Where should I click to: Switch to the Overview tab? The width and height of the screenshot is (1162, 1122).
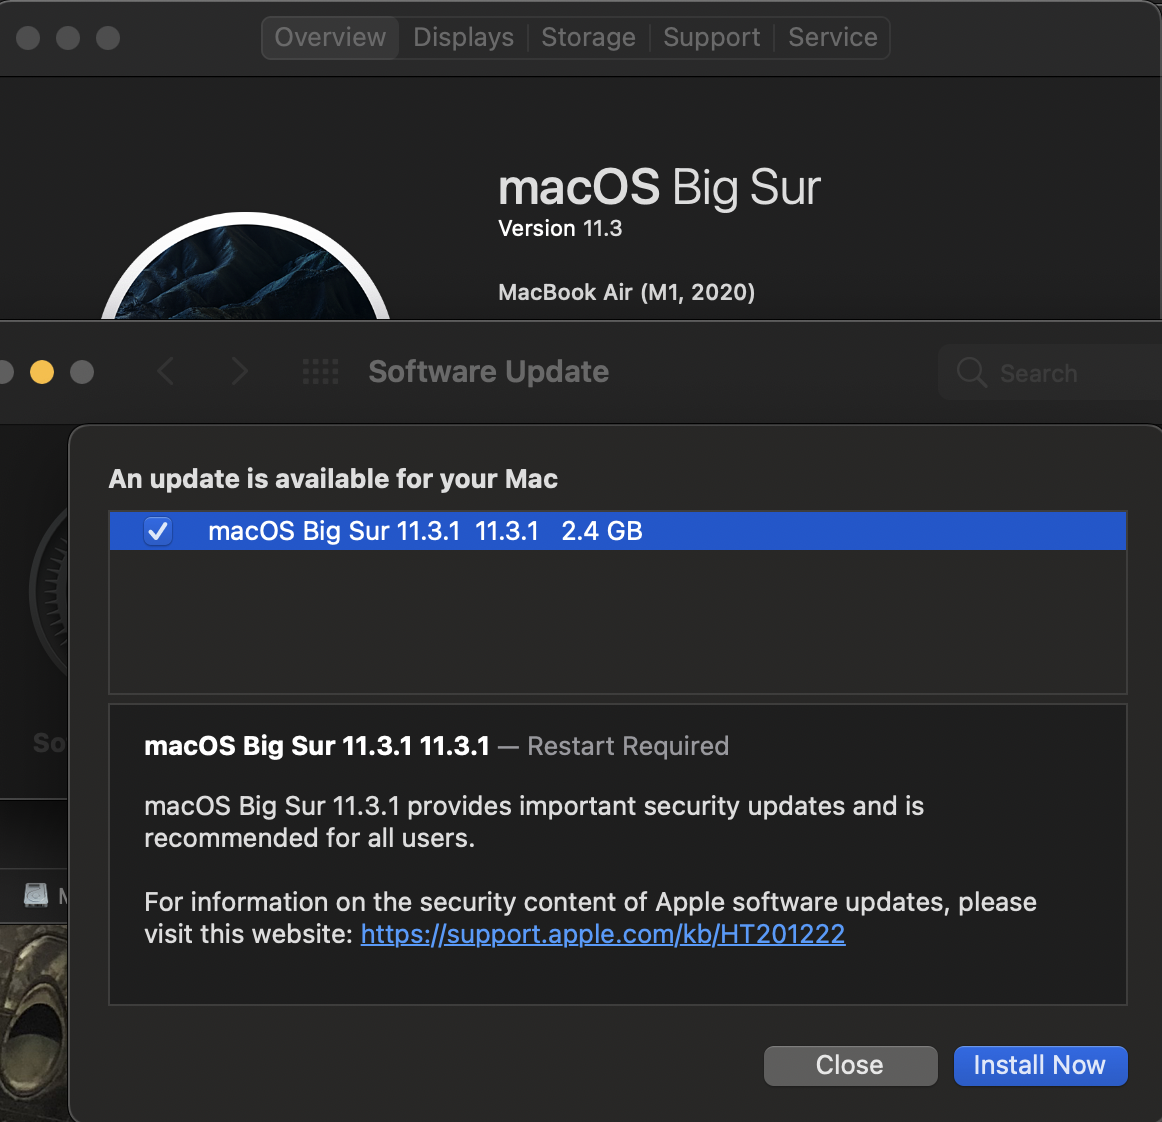330,37
